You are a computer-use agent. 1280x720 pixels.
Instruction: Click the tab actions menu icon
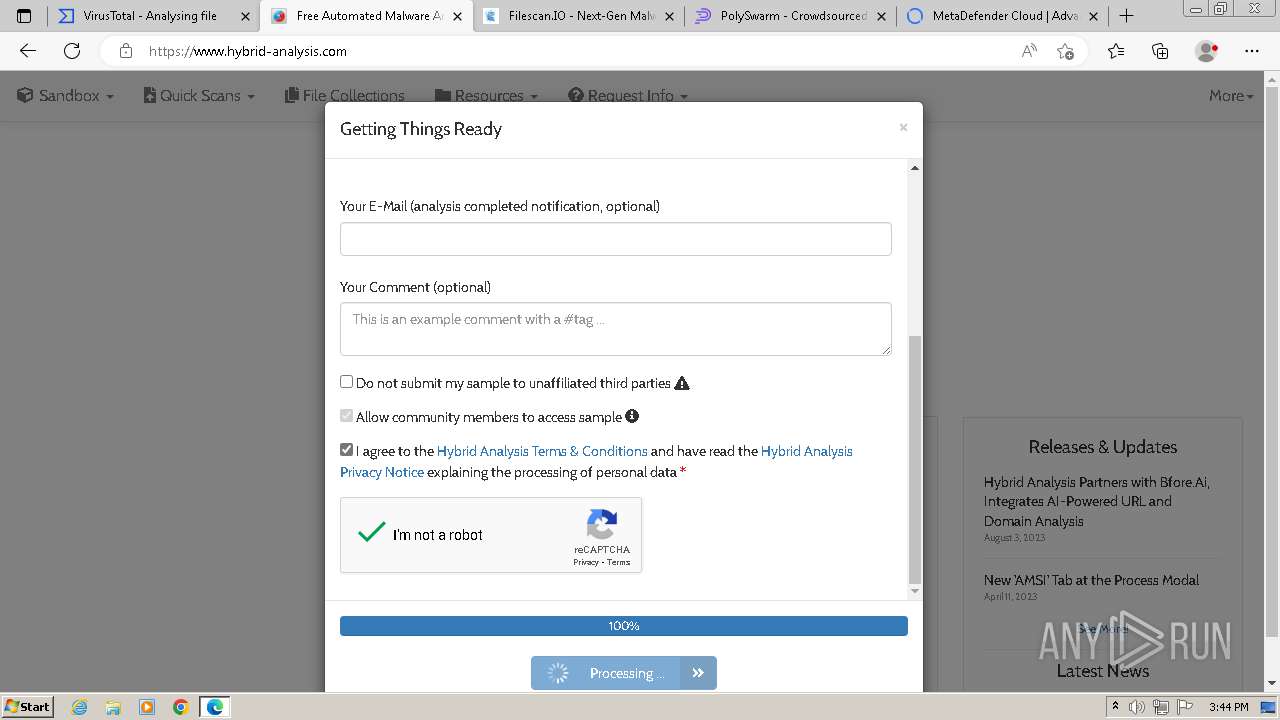coord(24,16)
